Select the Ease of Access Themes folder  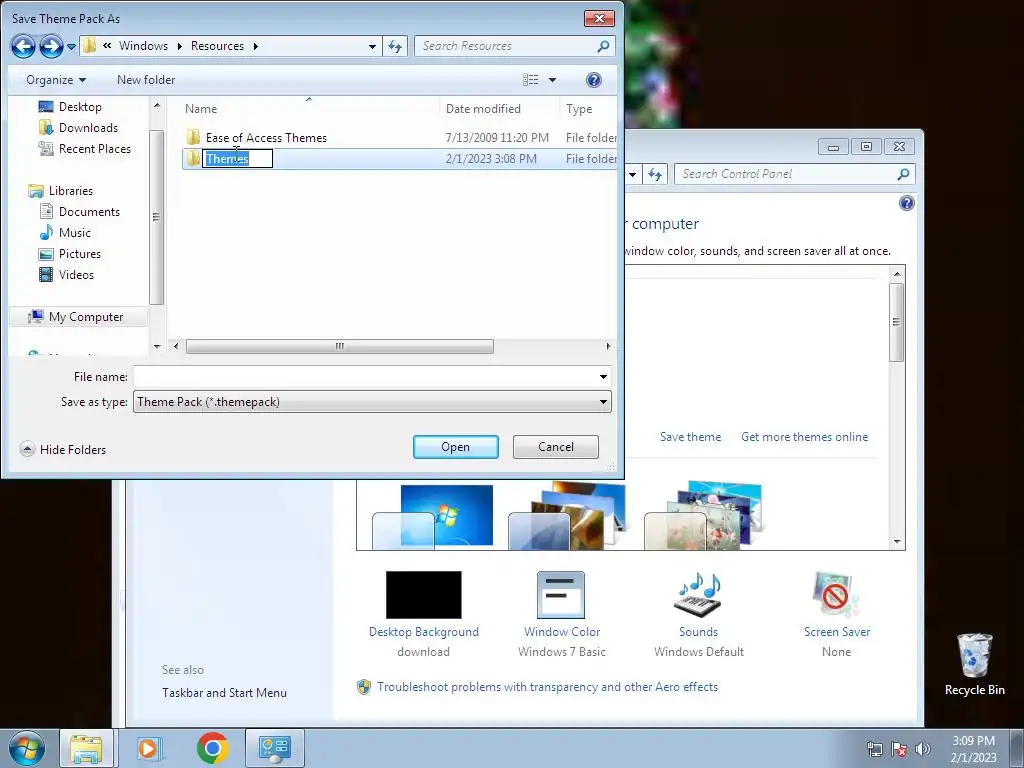click(266, 138)
